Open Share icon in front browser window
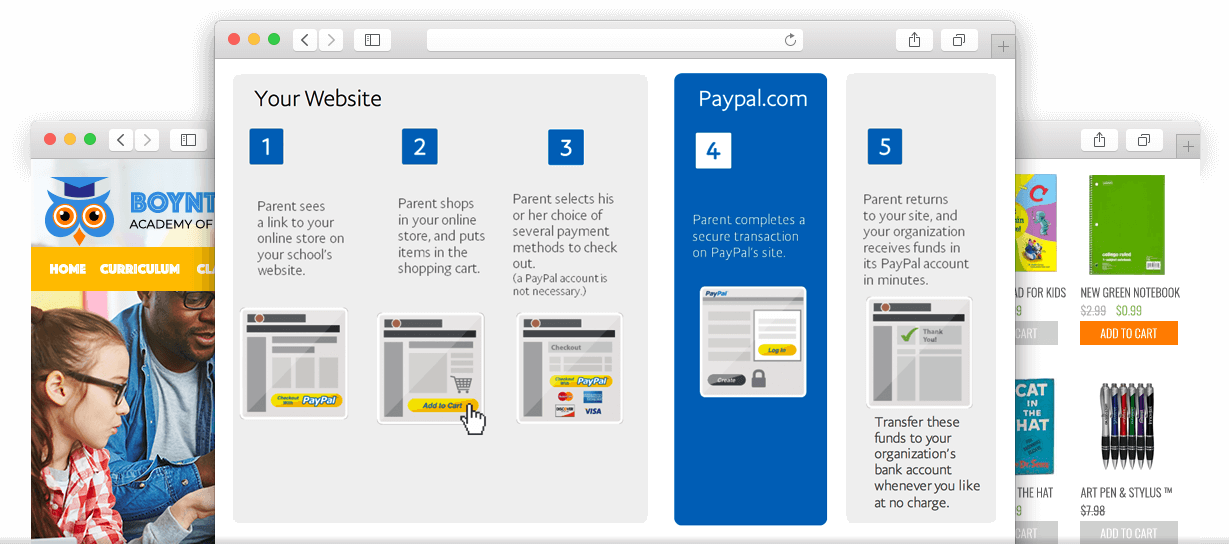Image resolution: width=1229 pixels, height=544 pixels. pyautogui.click(x=914, y=40)
